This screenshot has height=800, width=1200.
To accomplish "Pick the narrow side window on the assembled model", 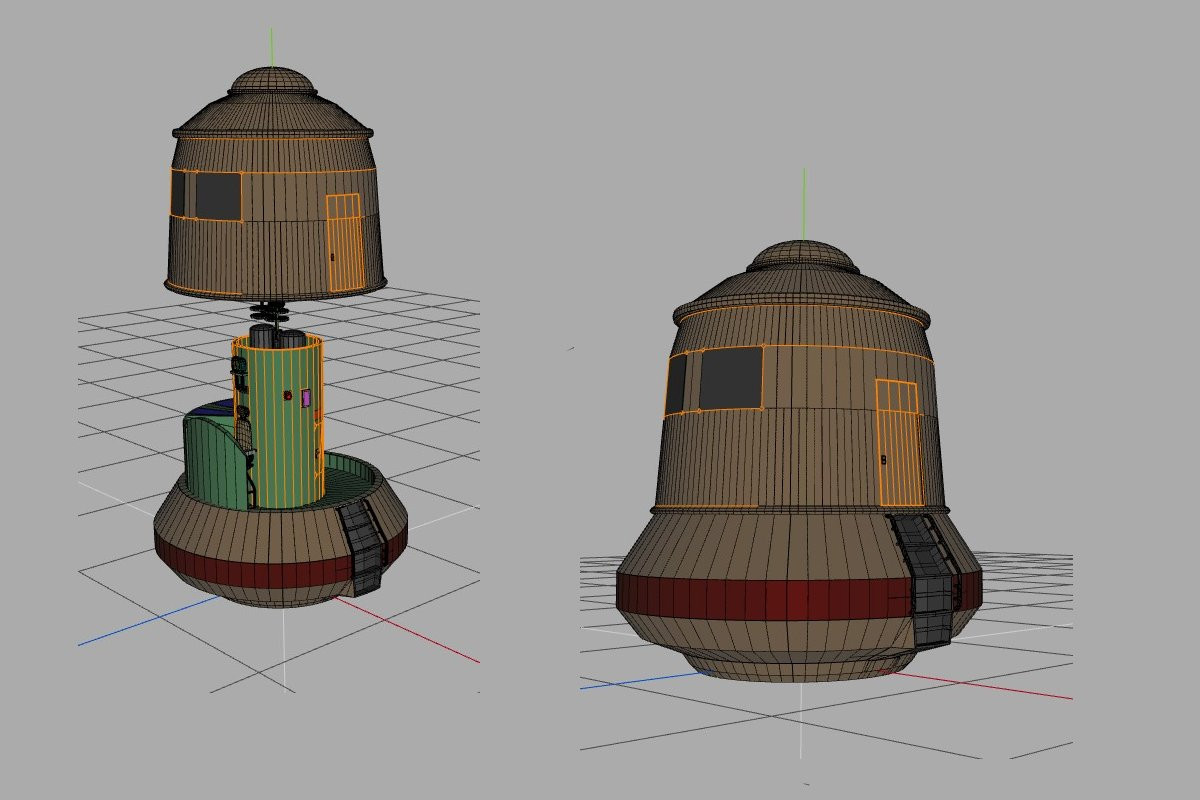I will click(x=676, y=384).
